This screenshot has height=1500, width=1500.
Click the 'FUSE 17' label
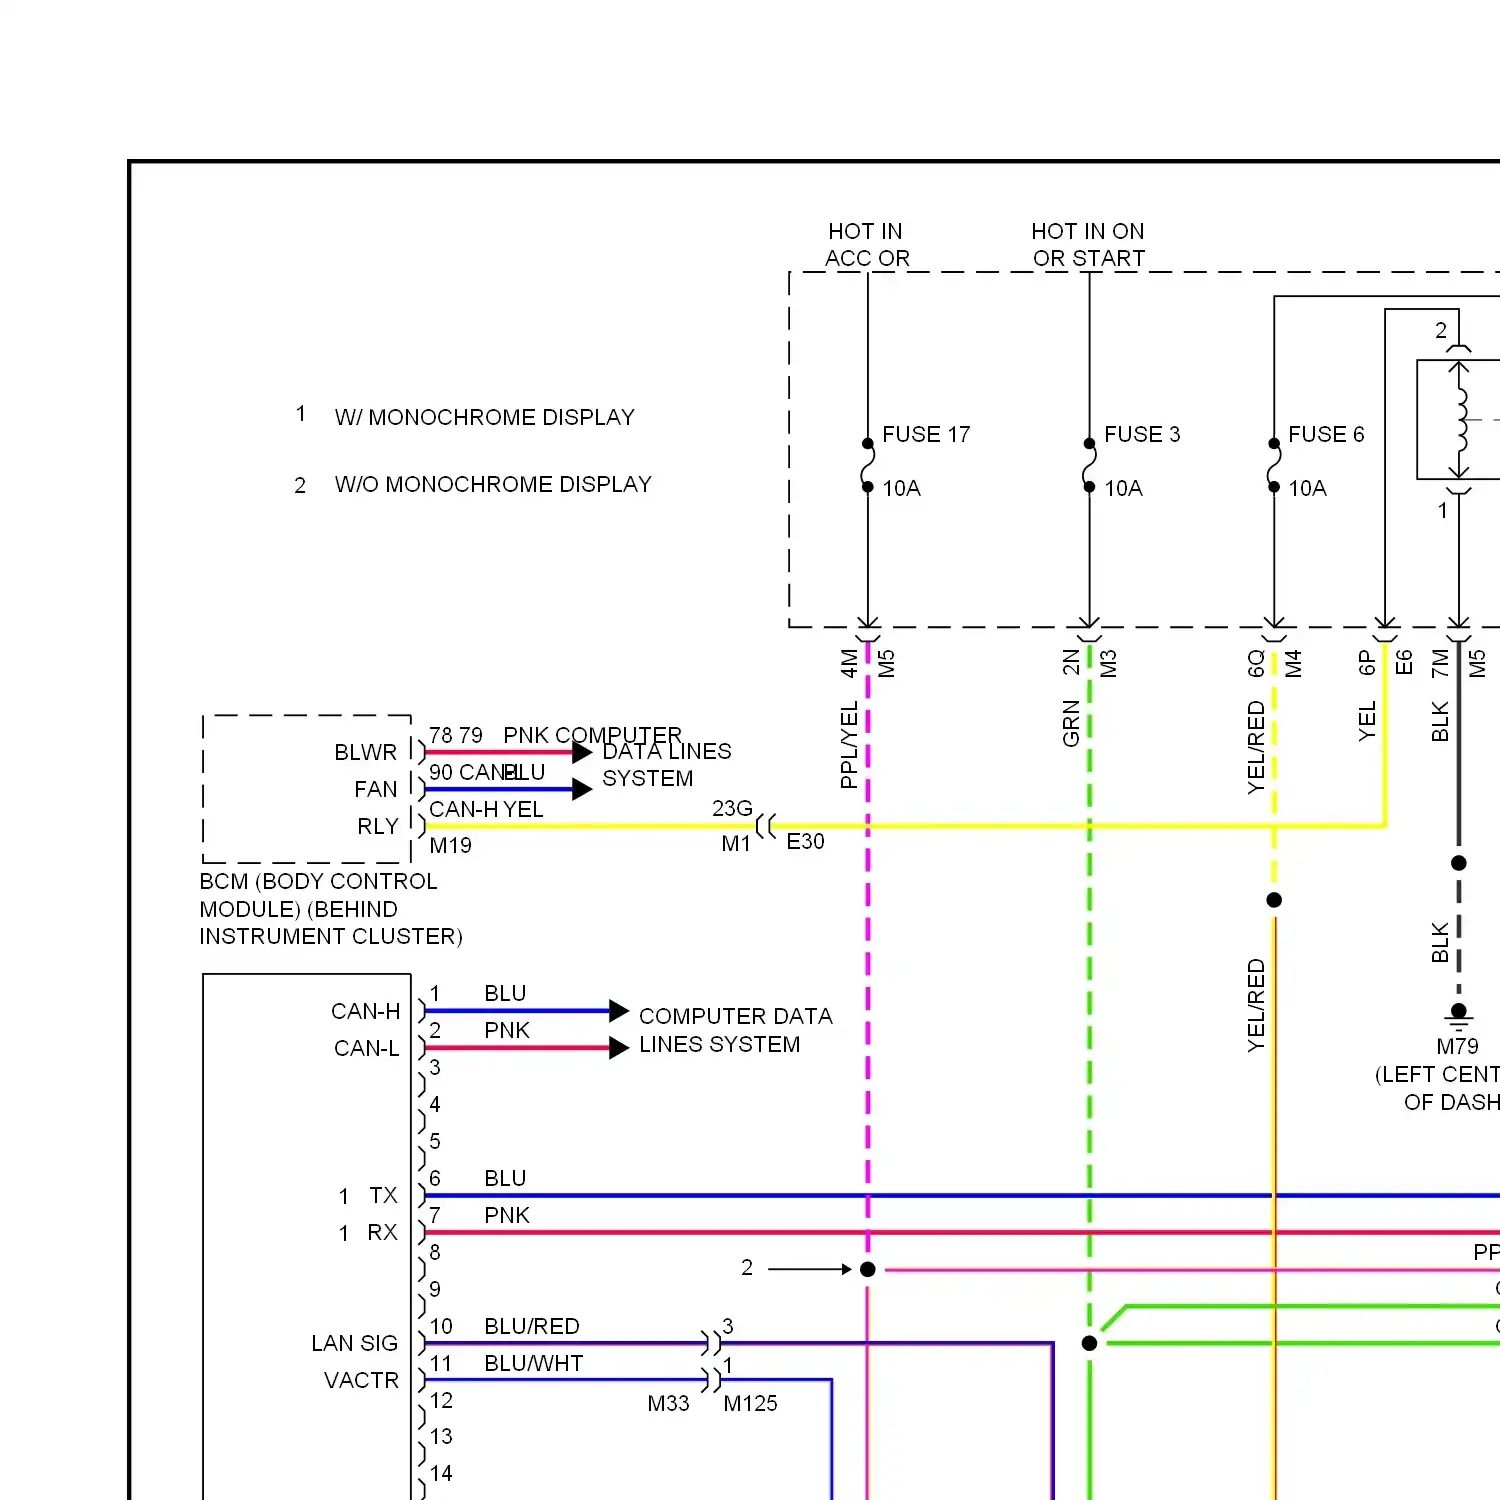[926, 434]
